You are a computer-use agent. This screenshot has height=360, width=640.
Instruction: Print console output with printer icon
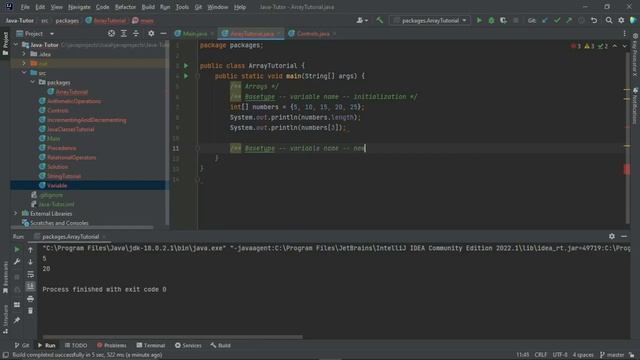tap(30, 299)
